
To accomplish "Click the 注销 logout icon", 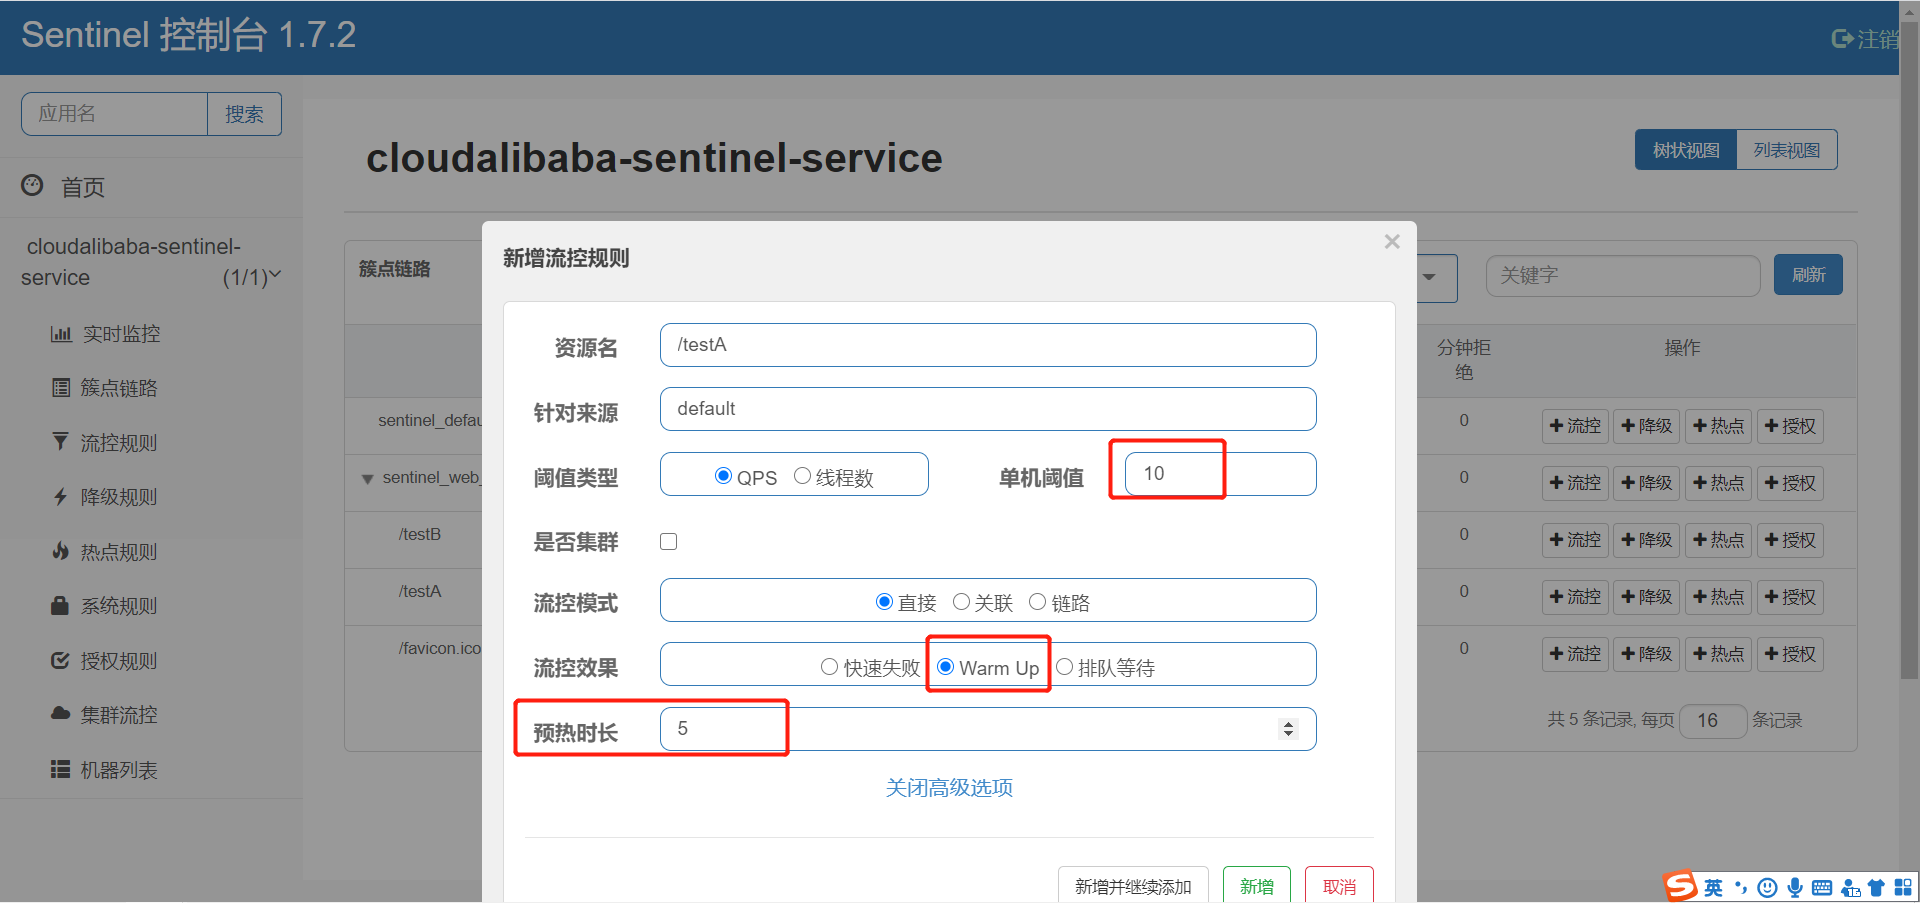I will coord(1842,39).
